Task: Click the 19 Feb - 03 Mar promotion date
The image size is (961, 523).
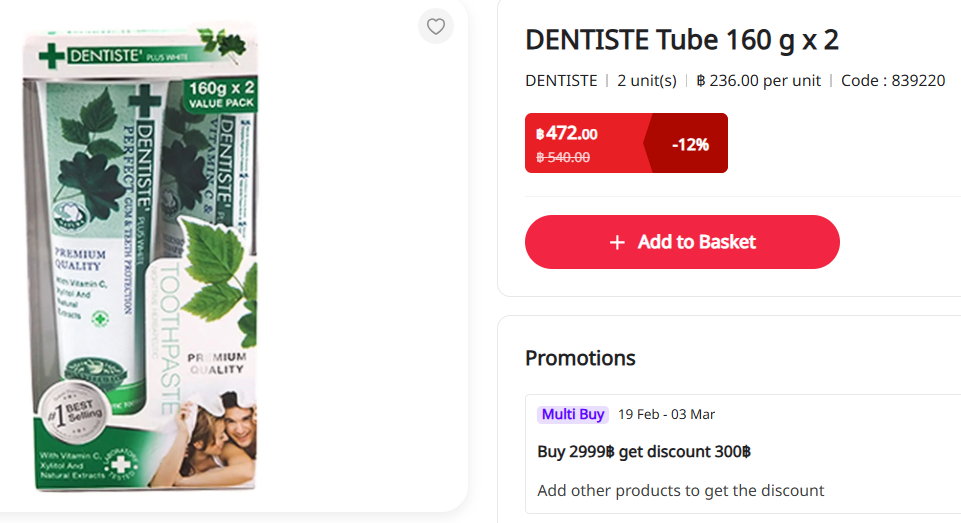Action: click(666, 414)
